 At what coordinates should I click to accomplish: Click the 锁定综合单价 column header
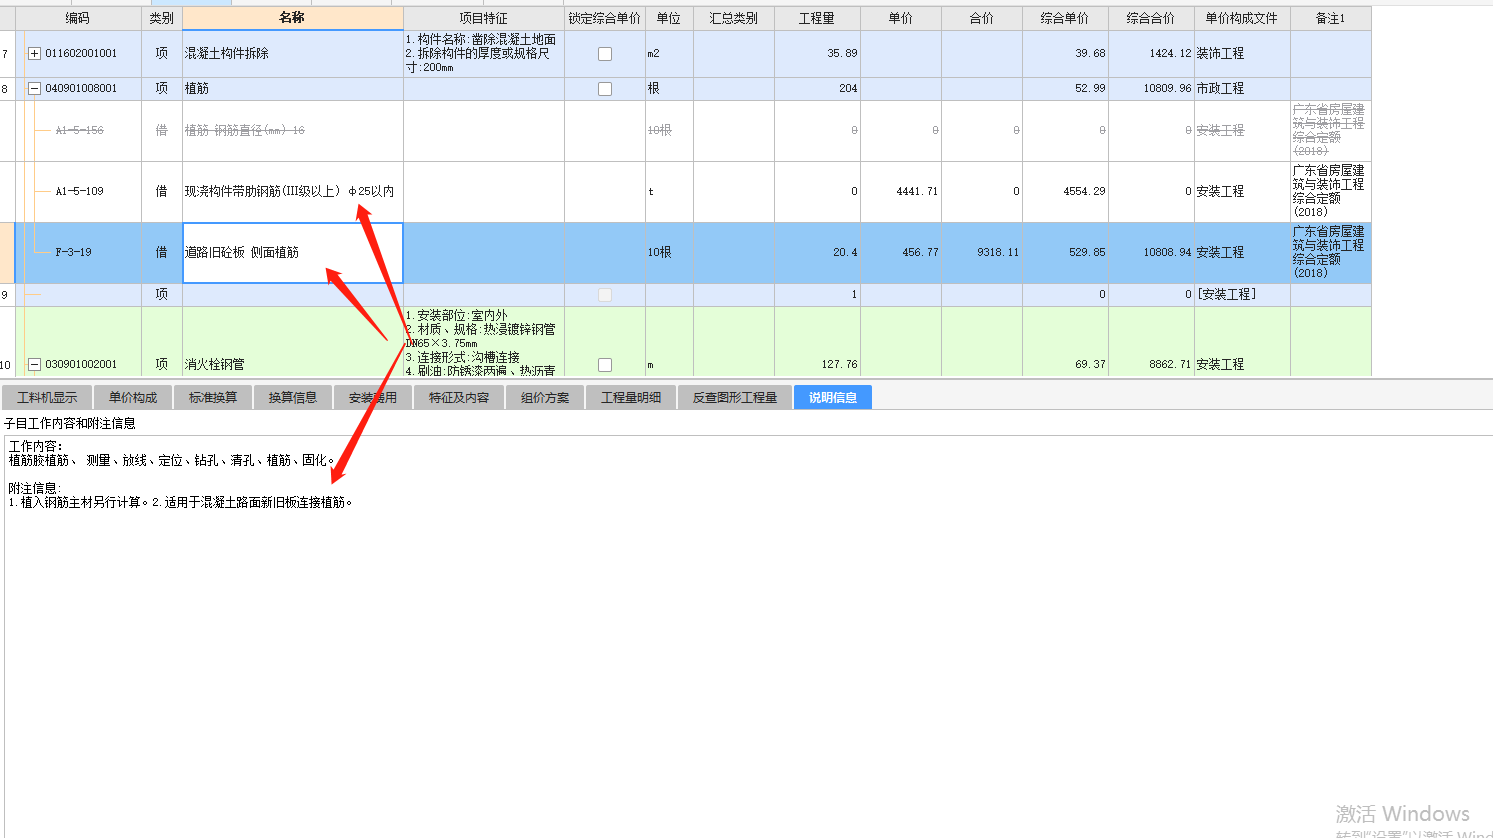tap(605, 18)
